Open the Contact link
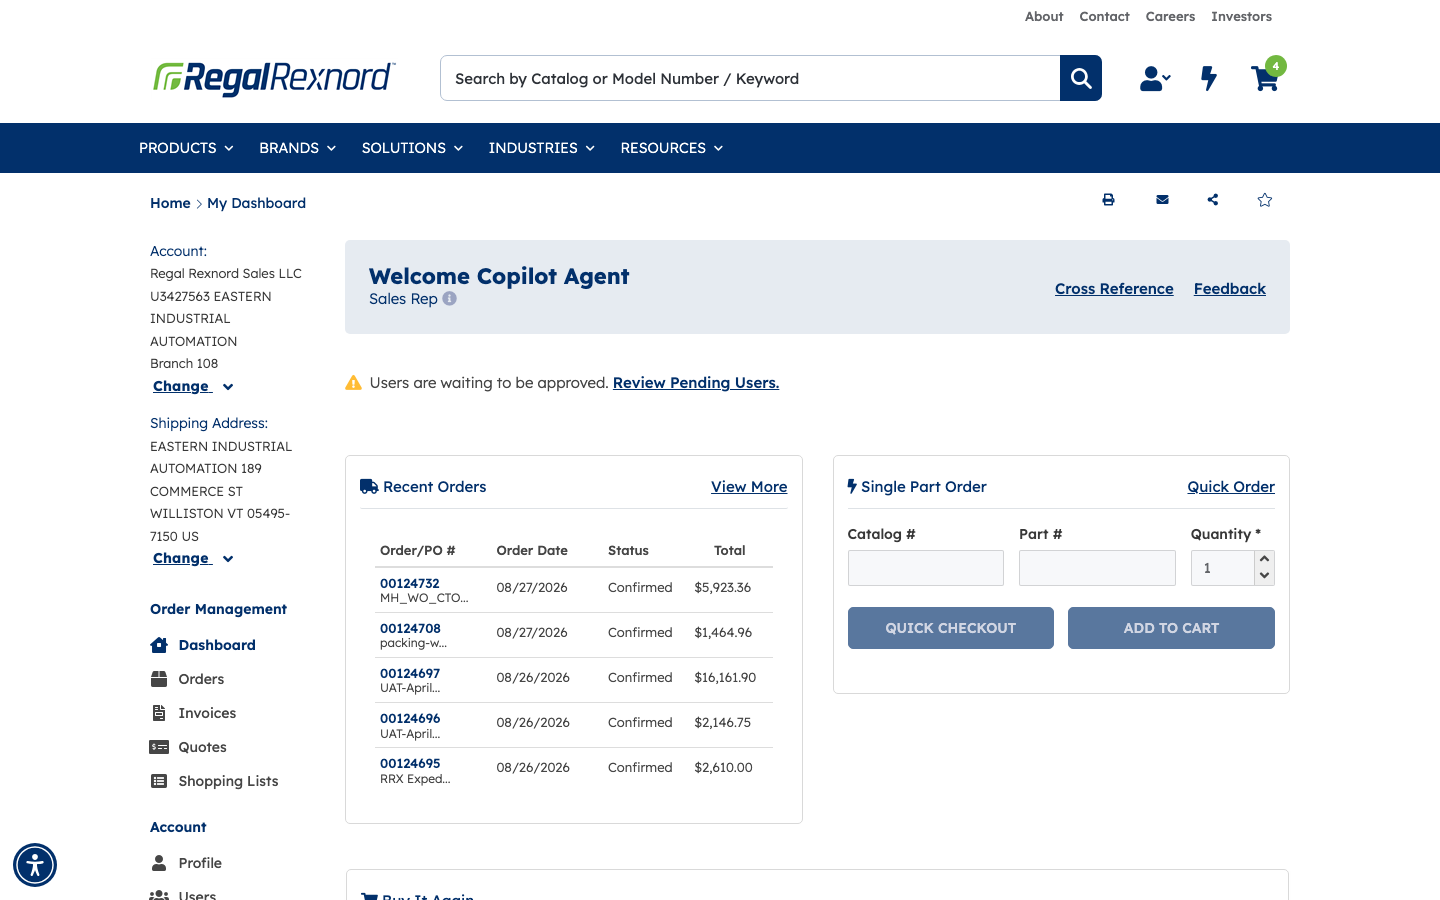 tap(1104, 16)
